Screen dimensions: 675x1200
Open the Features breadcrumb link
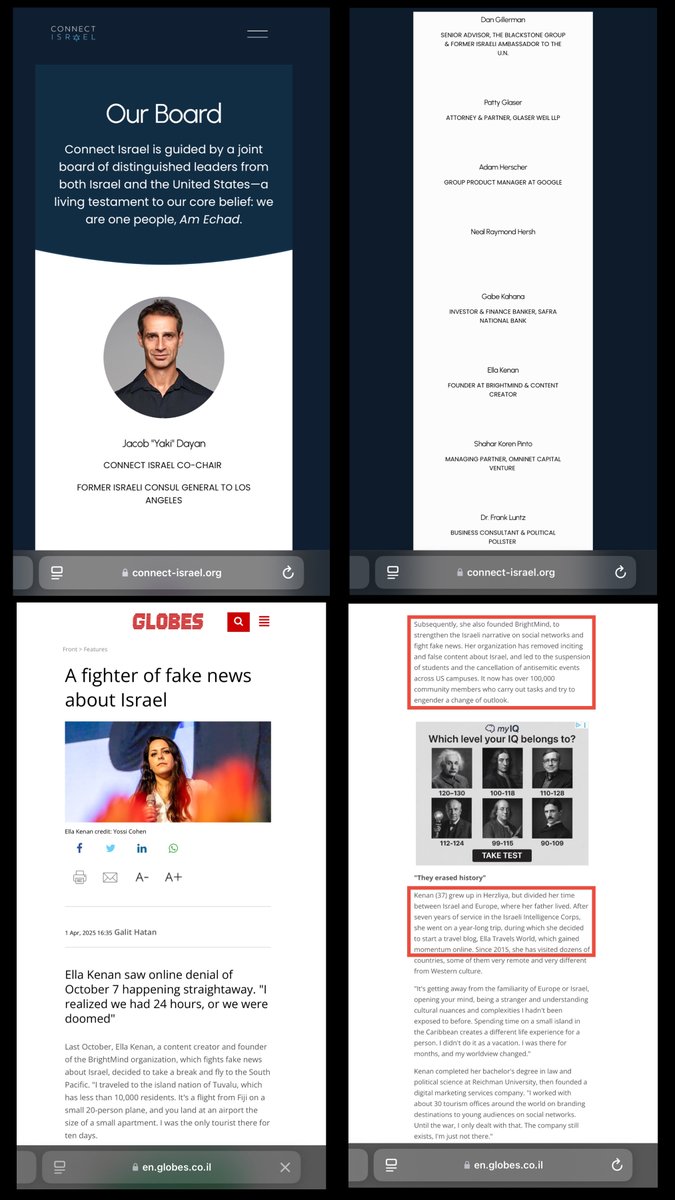(96, 649)
